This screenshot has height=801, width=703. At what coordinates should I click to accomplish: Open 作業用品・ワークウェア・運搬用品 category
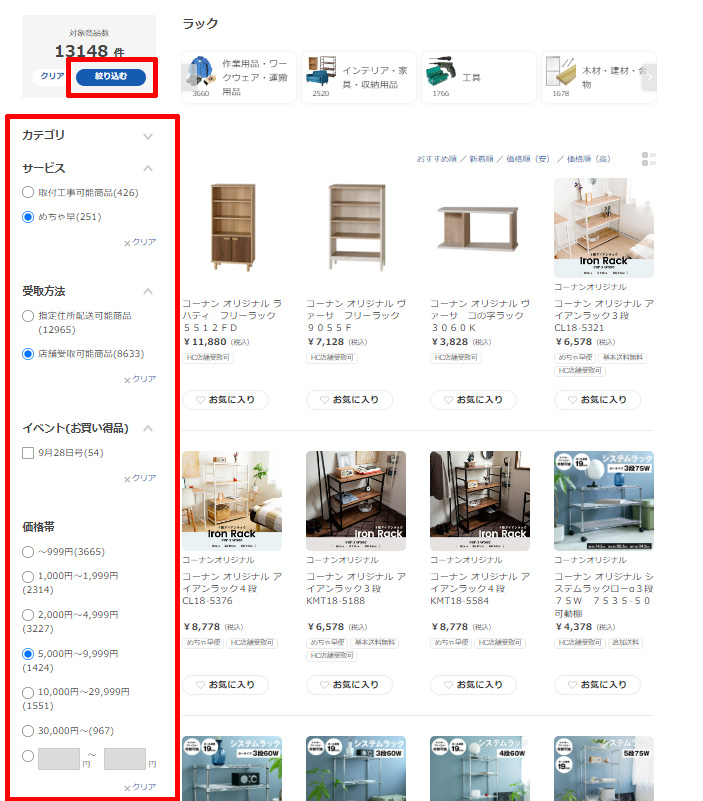tap(239, 77)
